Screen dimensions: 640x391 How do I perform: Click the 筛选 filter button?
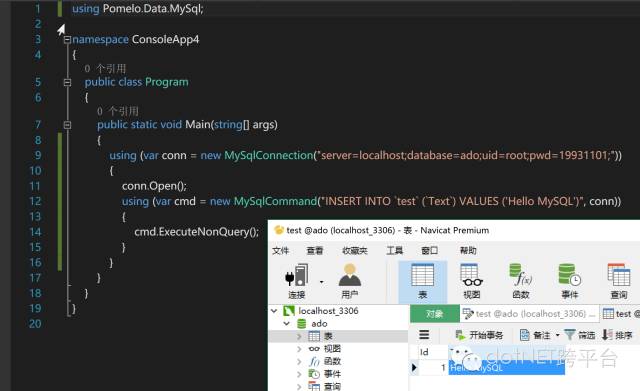tap(580, 335)
